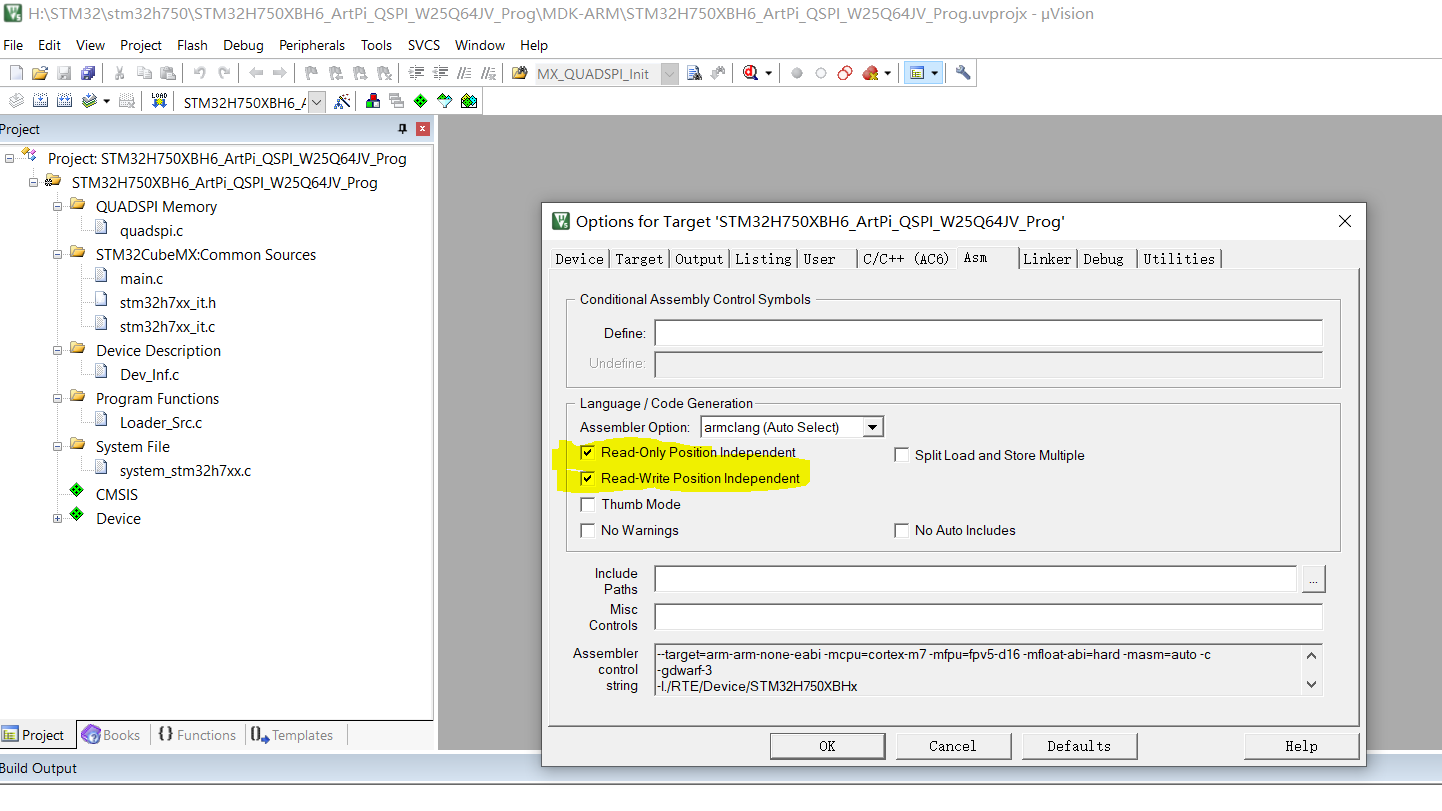Switch to the Books tab
The height and width of the screenshot is (811, 1442).
(x=111, y=735)
